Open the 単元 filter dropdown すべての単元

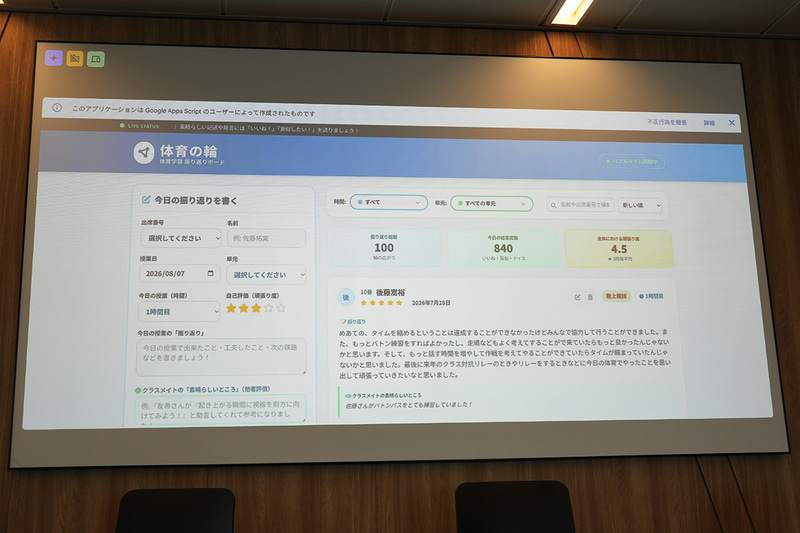[x=492, y=203]
